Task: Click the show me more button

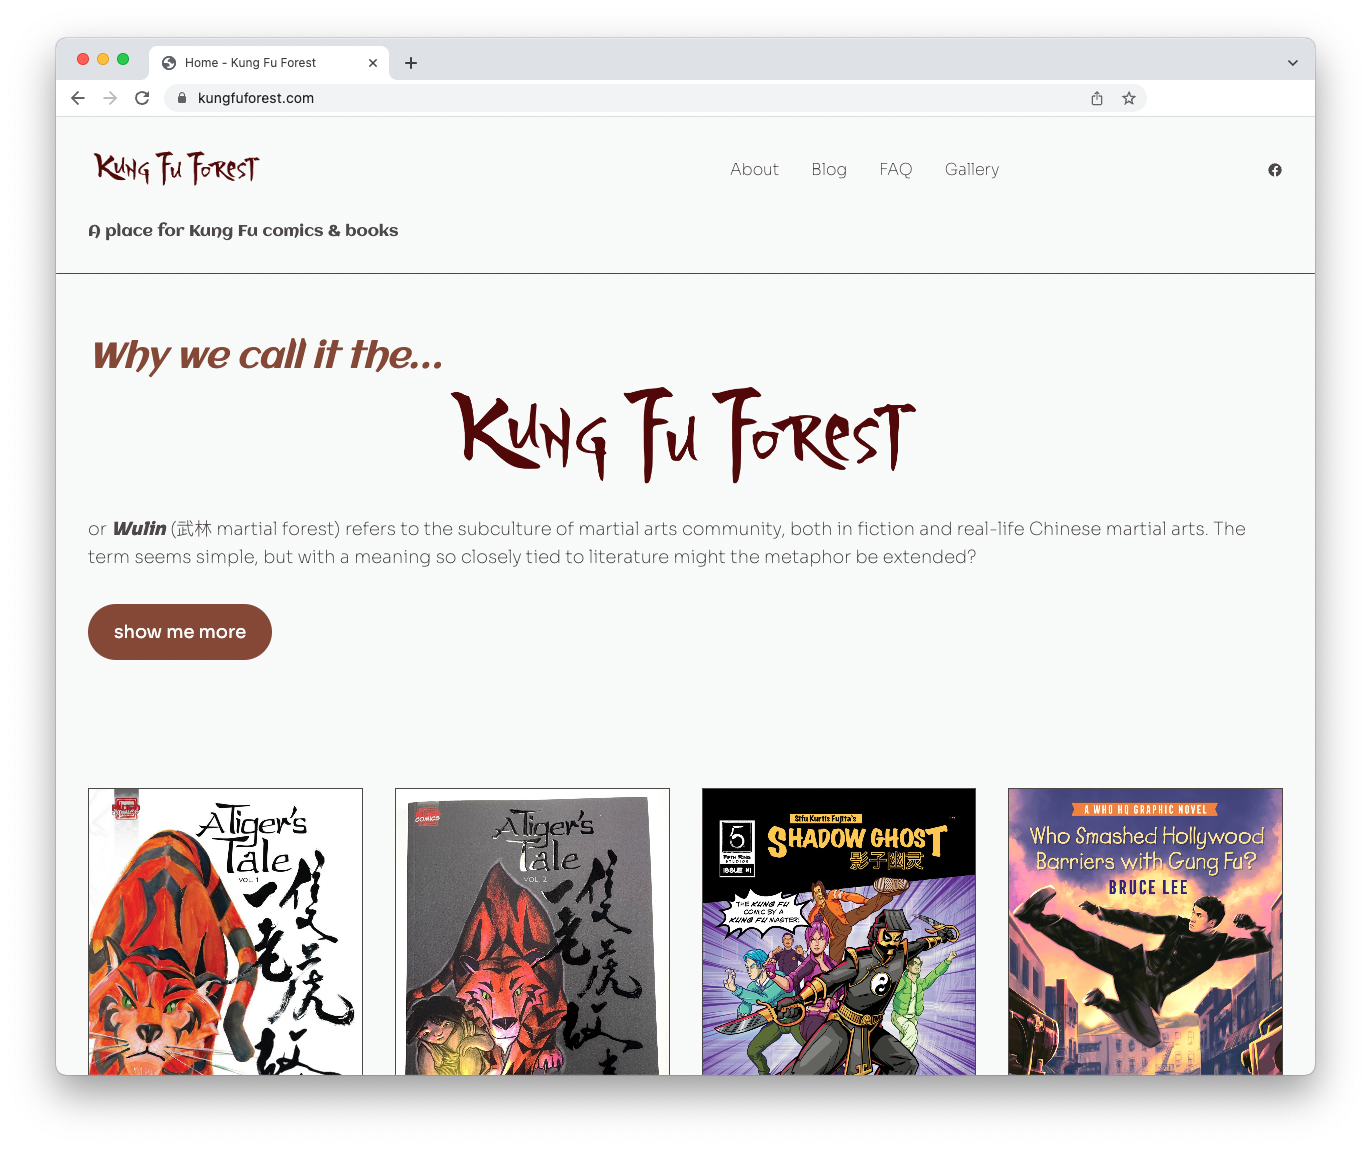Action: coord(180,632)
